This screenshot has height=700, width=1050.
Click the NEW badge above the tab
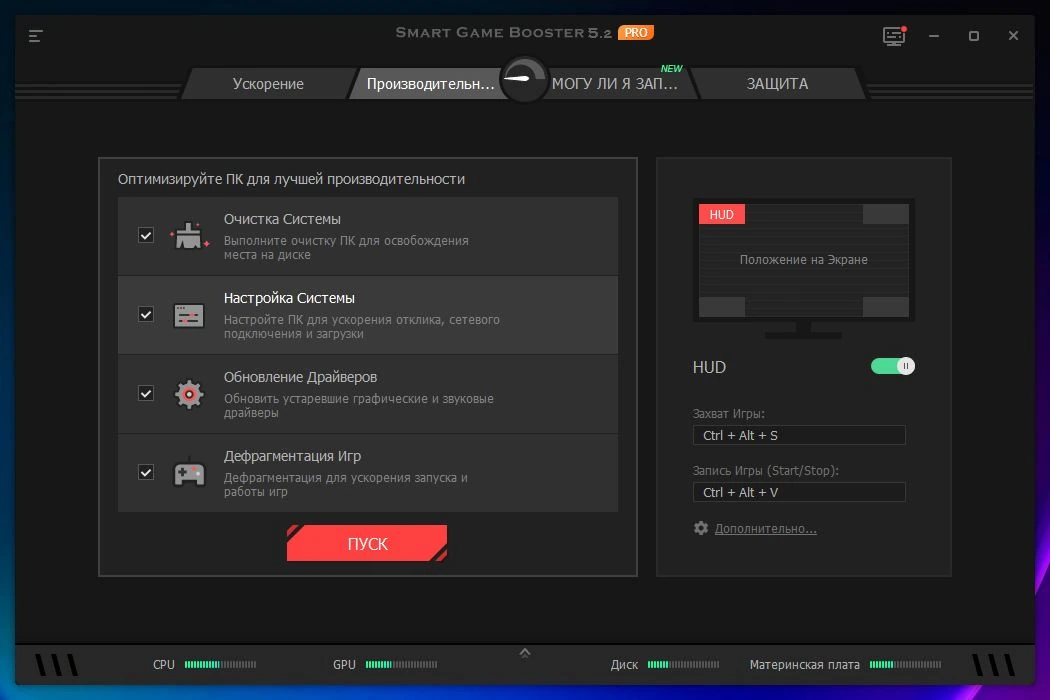(x=671, y=68)
